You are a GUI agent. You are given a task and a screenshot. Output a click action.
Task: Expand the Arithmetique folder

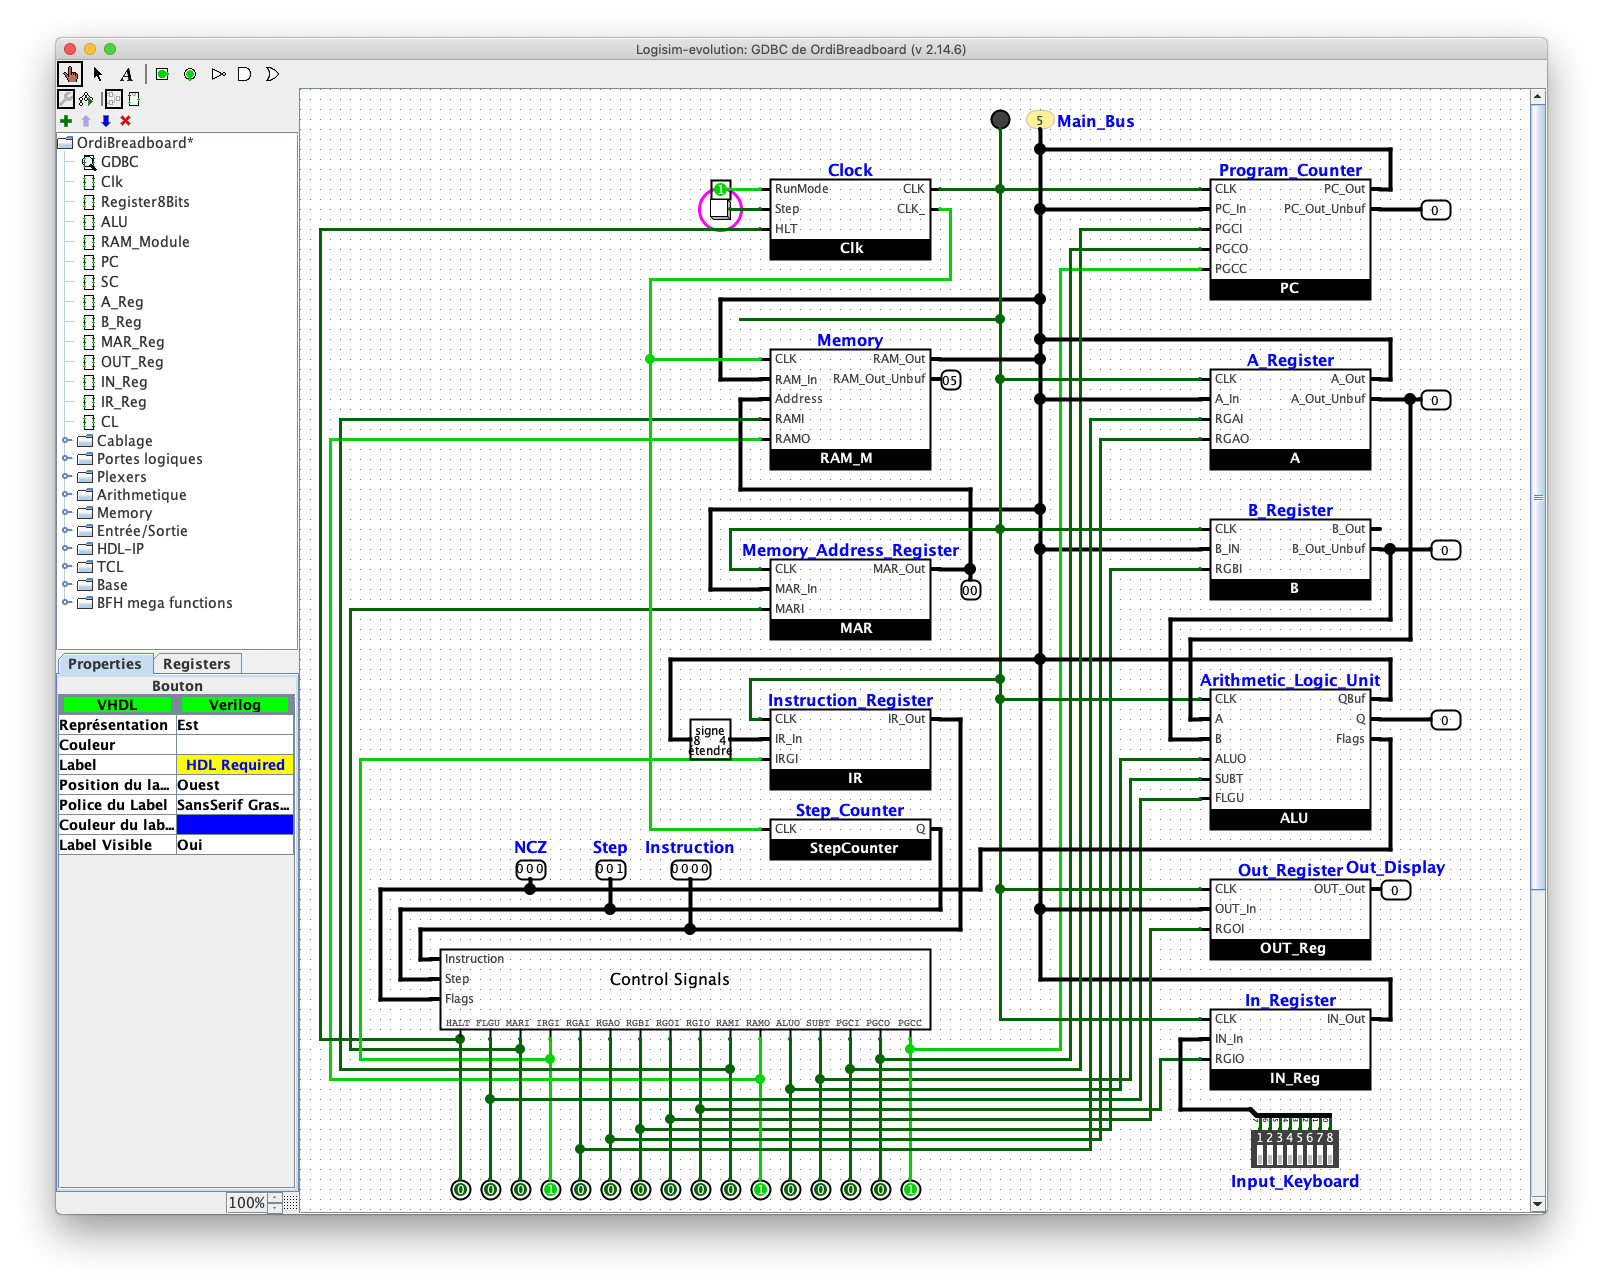(x=67, y=494)
